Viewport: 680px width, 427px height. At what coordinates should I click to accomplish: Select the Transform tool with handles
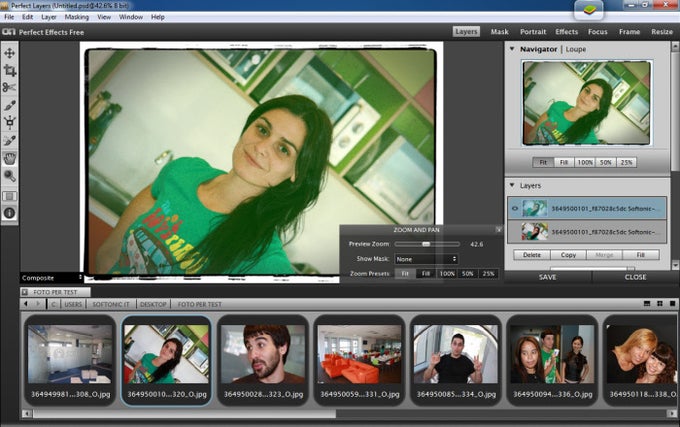coord(10,123)
